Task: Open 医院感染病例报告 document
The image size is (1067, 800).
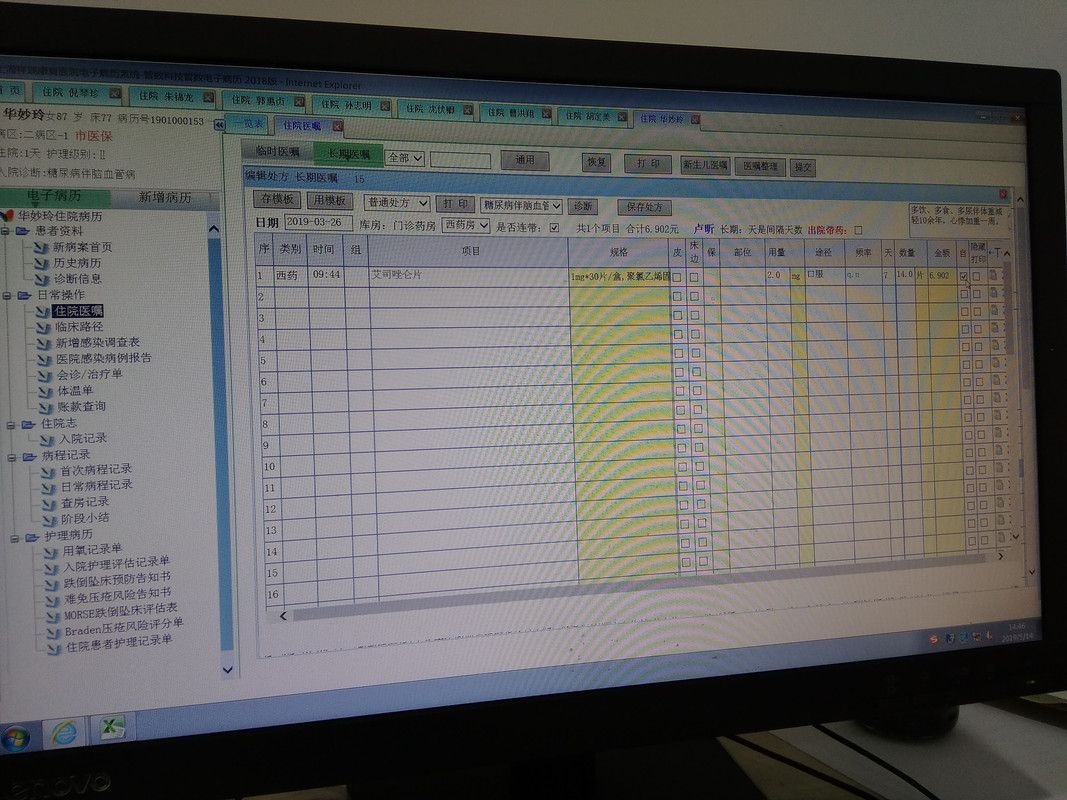Action: pos(103,358)
